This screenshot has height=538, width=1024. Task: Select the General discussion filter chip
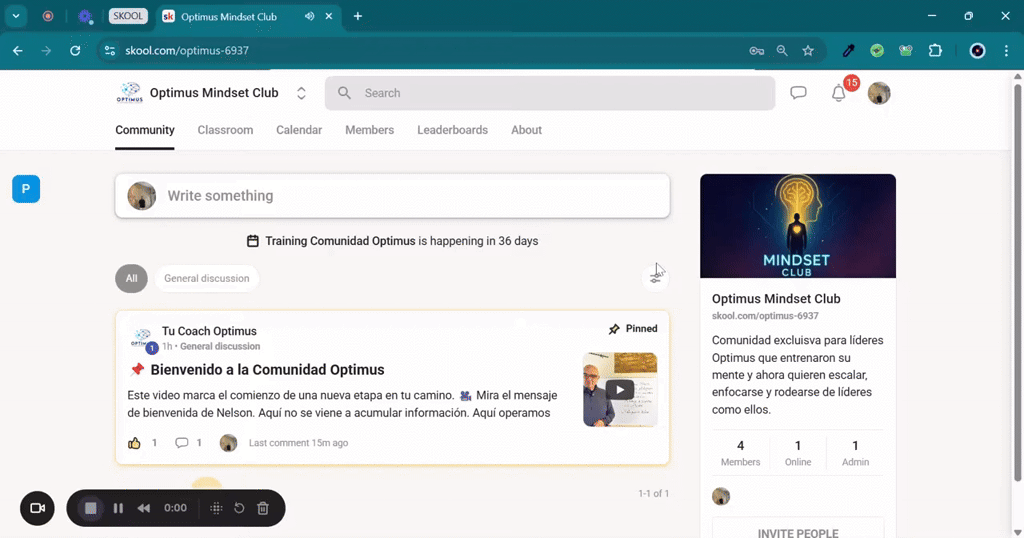point(206,278)
